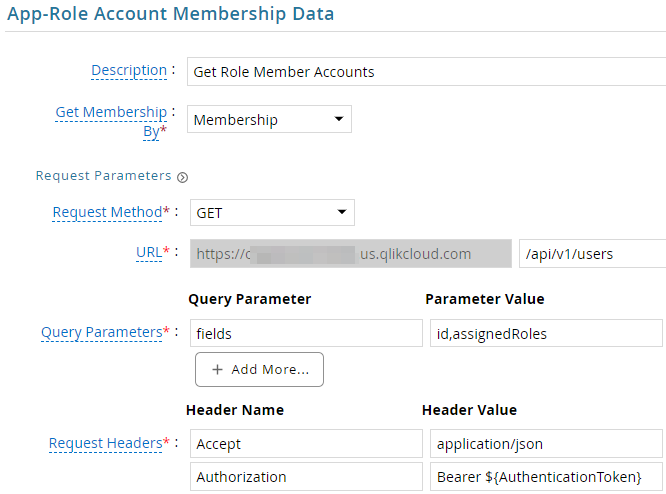The image size is (666, 494).
Task: Open the Request Method GET dropdown
Action: tap(272, 212)
